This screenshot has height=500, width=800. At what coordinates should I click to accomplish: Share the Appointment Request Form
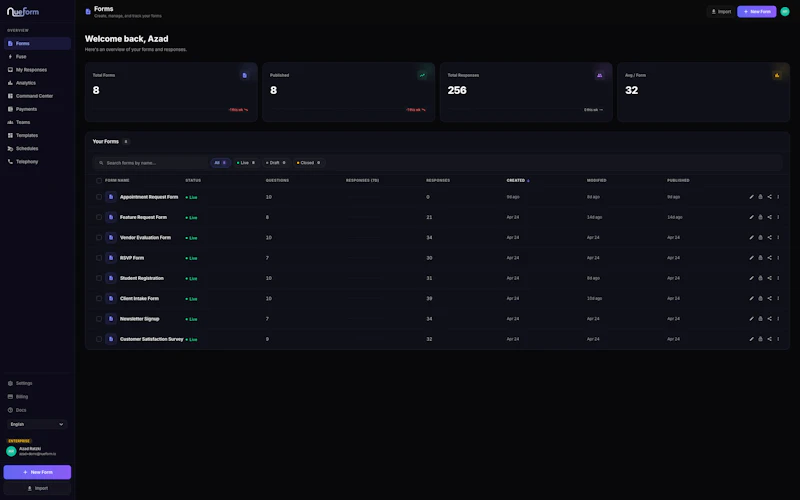(769, 197)
